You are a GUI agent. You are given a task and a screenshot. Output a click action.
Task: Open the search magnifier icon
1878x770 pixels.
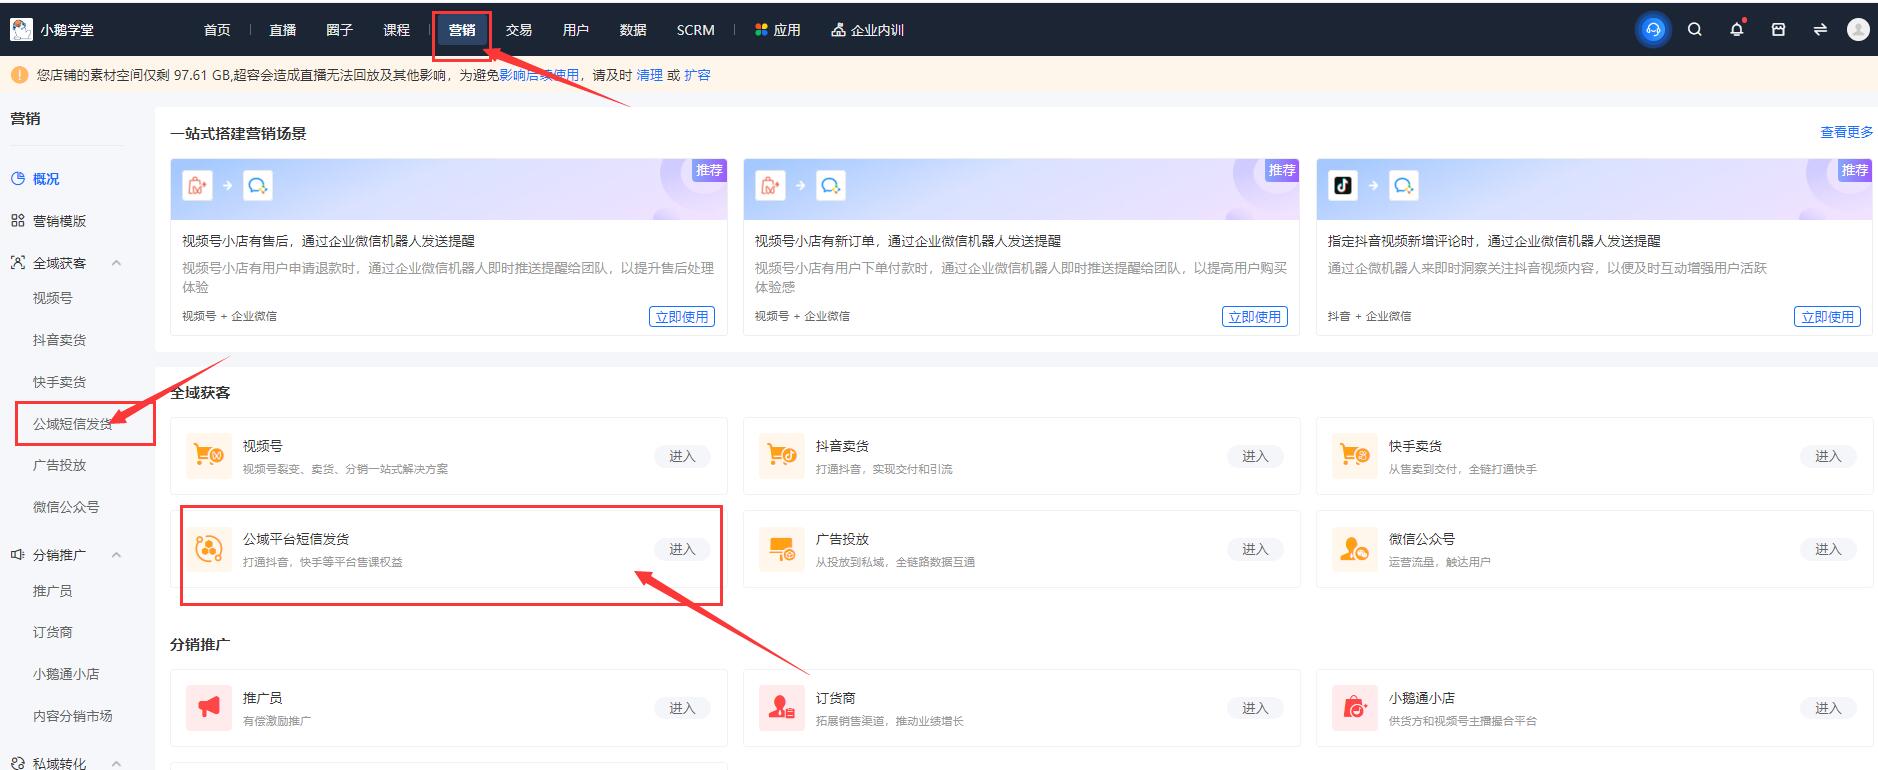tap(1695, 30)
